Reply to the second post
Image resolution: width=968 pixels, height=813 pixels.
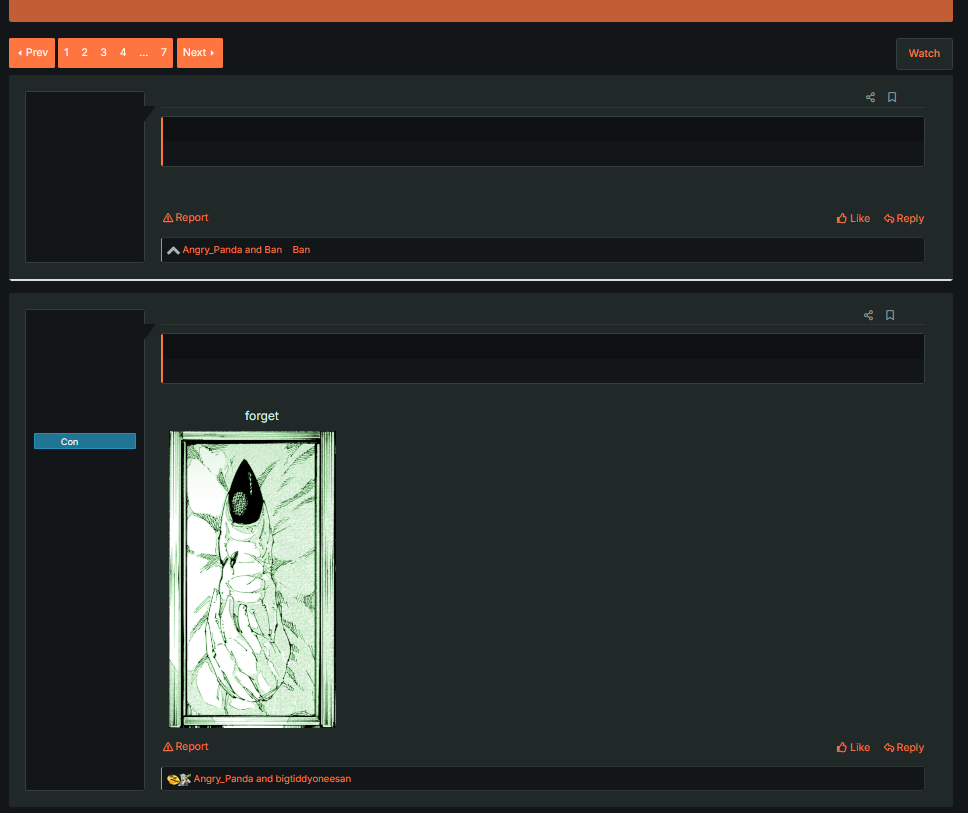tap(904, 747)
